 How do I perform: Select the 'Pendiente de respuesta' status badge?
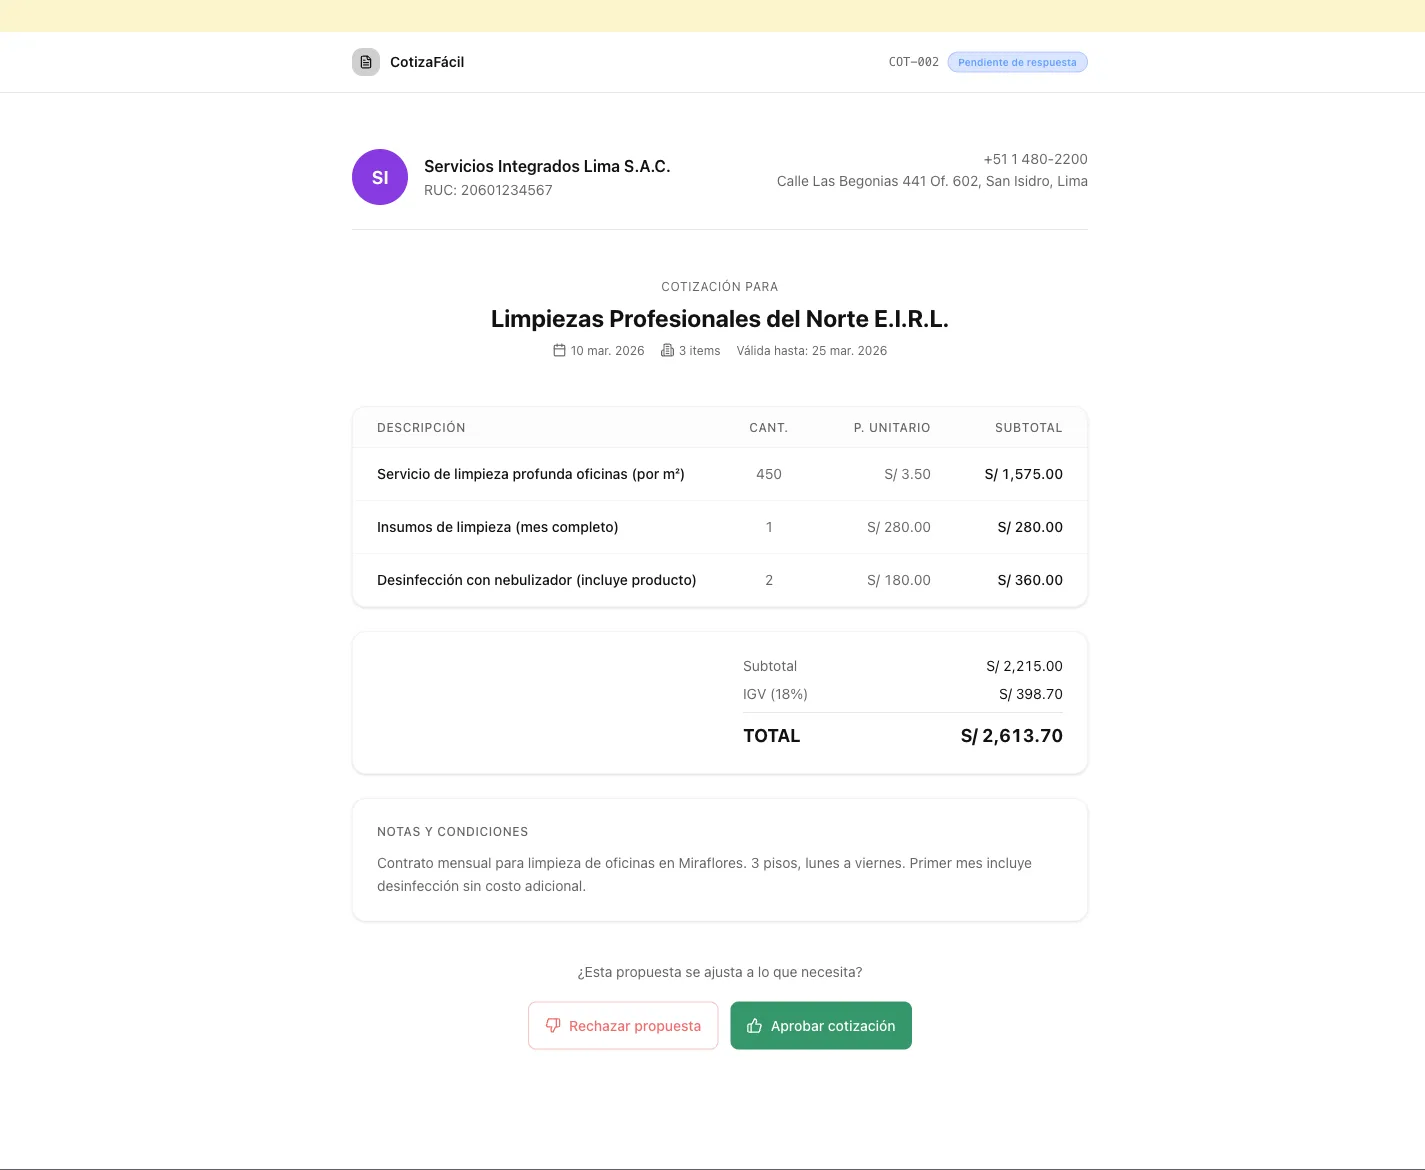click(x=1017, y=61)
